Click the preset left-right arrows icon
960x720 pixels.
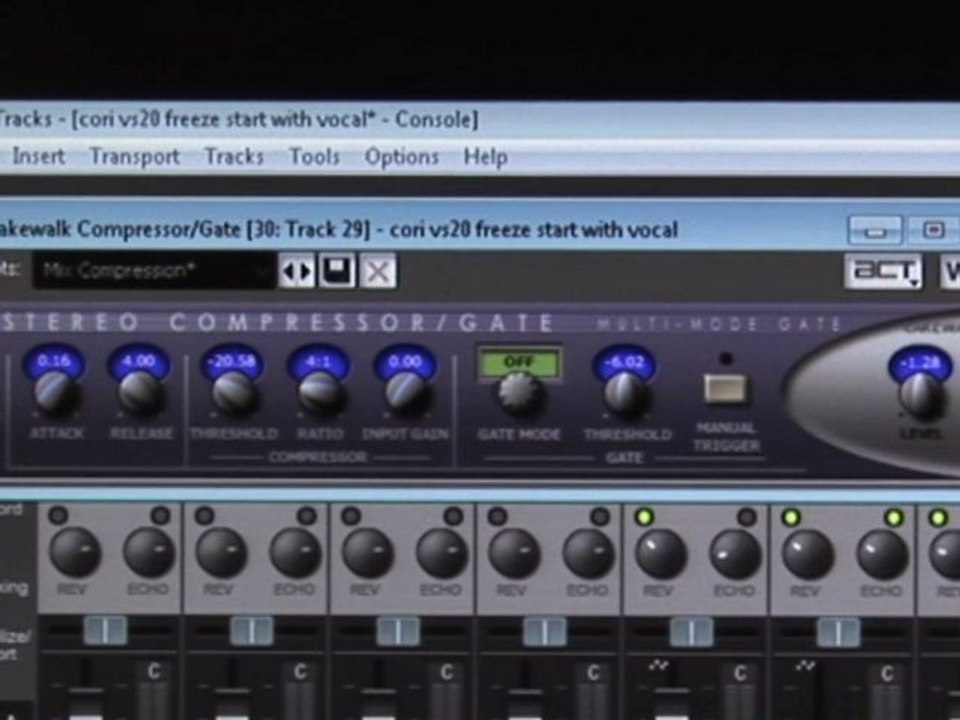click(297, 271)
